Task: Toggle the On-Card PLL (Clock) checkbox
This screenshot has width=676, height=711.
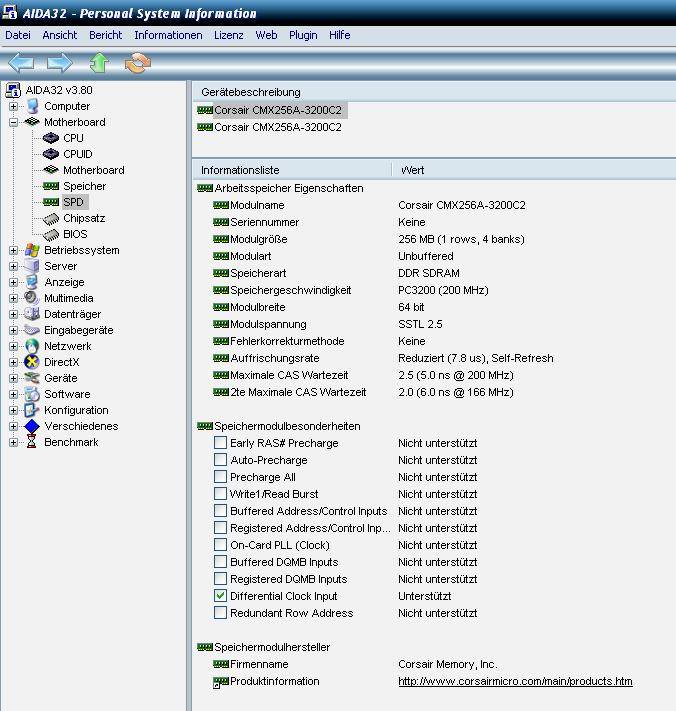Action: 220,545
